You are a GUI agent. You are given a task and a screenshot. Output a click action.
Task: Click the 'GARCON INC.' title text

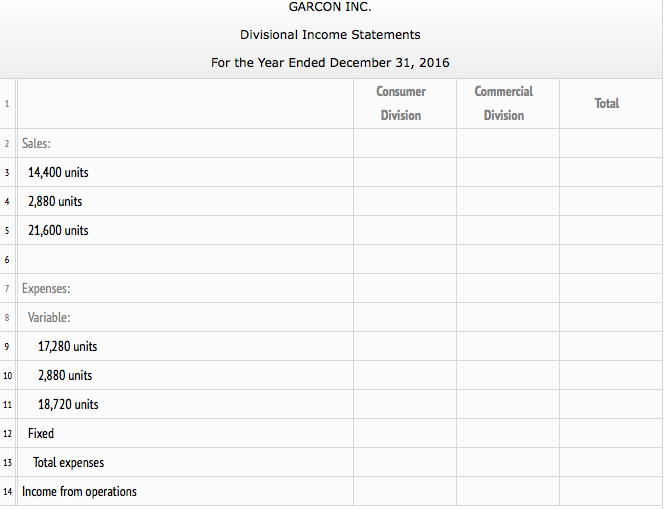pyautogui.click(x=330, y=7)
